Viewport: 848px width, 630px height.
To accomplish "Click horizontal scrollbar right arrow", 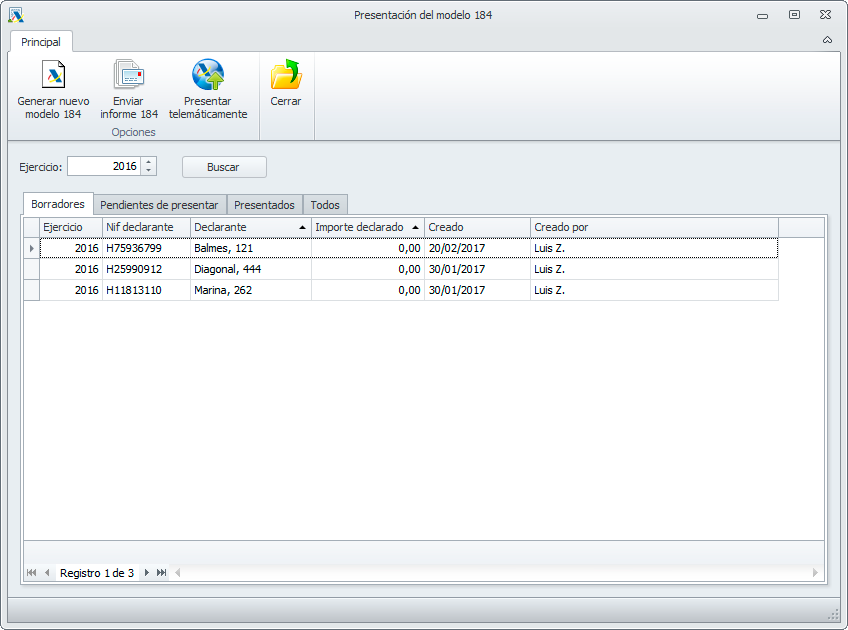I will 815,573.
